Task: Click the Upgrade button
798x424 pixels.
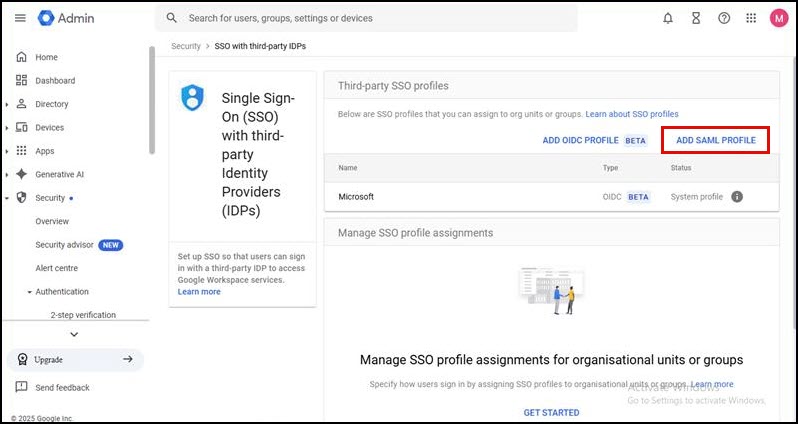Action: coord(75,359)
